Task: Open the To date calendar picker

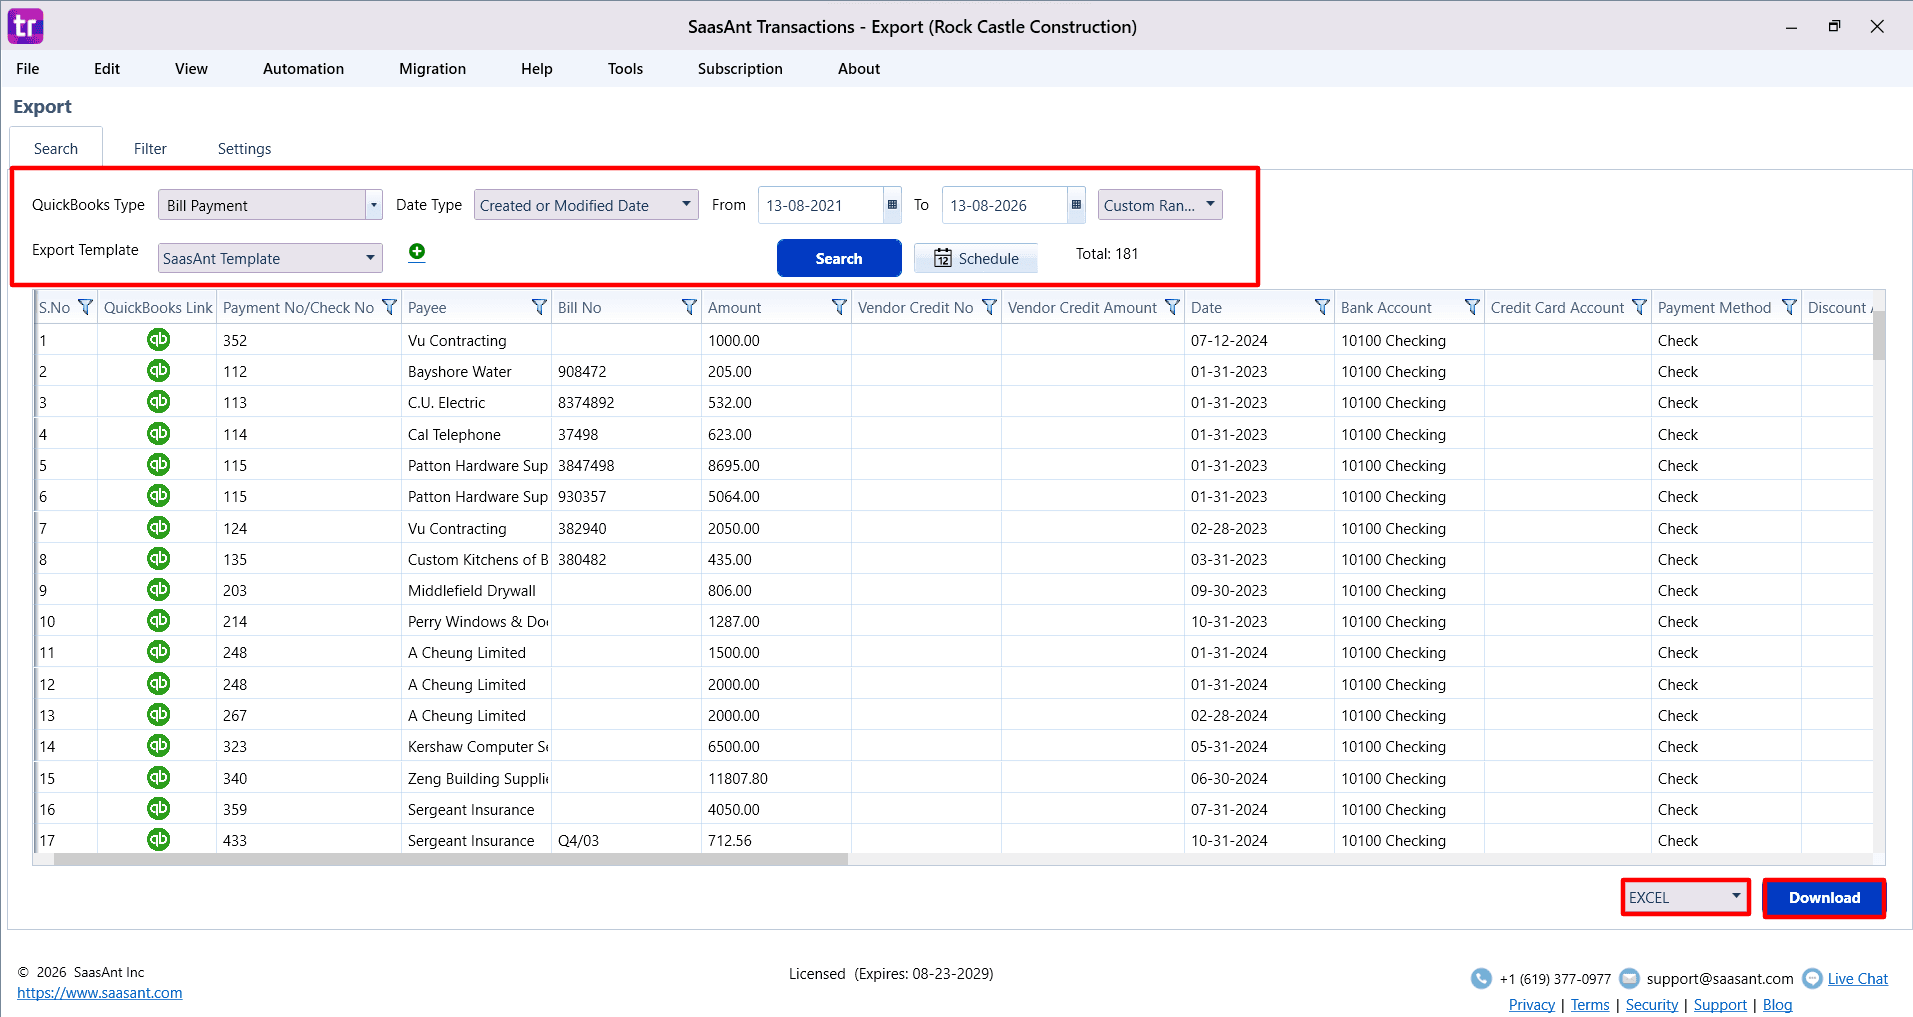Action: [x=1076, y=205]
